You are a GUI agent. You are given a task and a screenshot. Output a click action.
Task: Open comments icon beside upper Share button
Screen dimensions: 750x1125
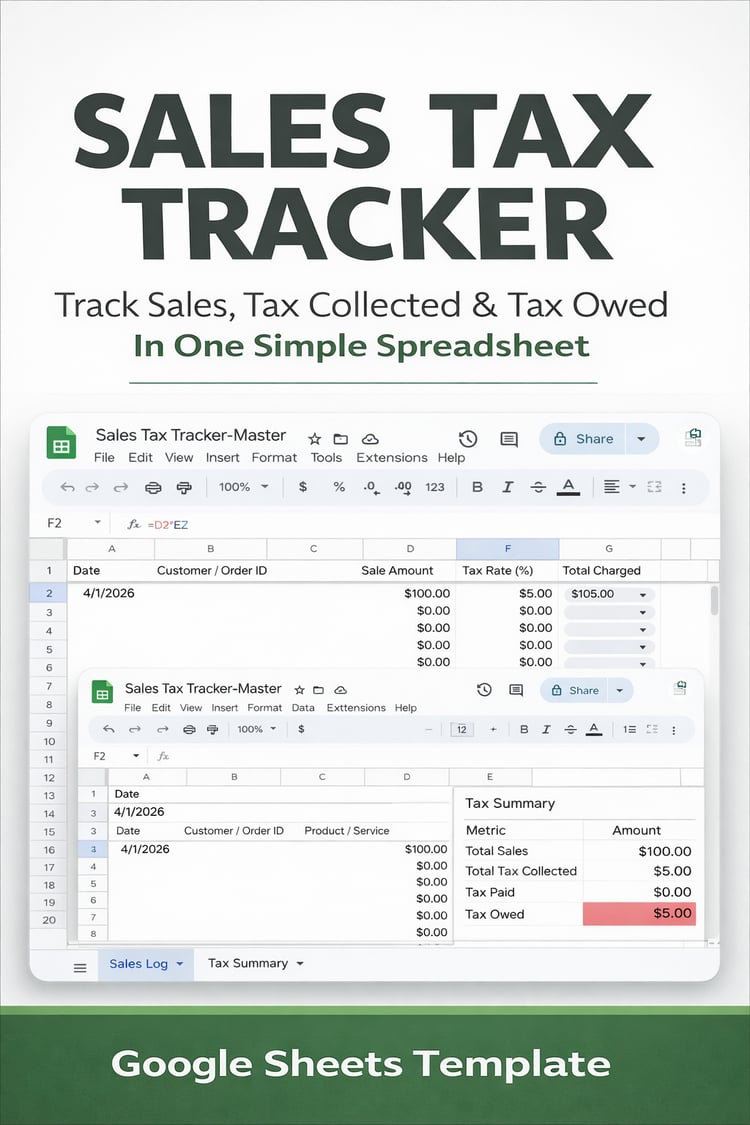click(509, 438)
